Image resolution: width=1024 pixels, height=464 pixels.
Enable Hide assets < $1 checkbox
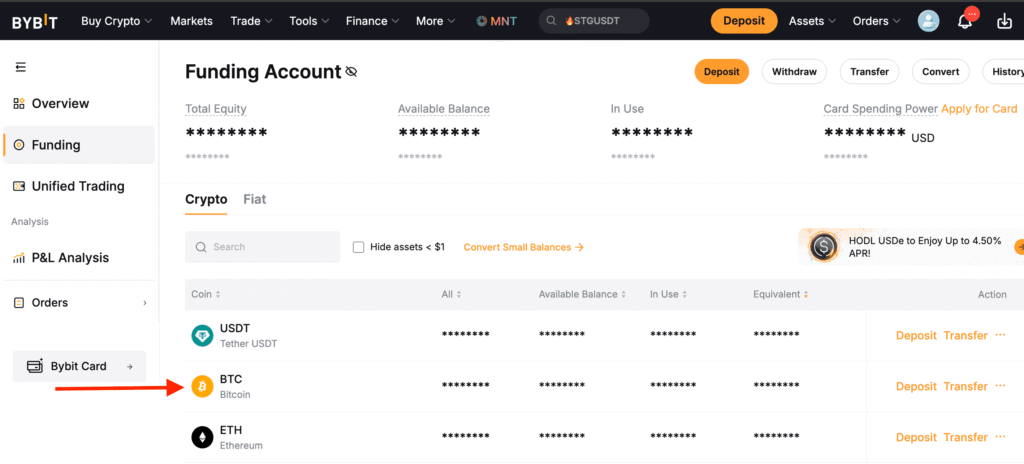tap(358, 247)
